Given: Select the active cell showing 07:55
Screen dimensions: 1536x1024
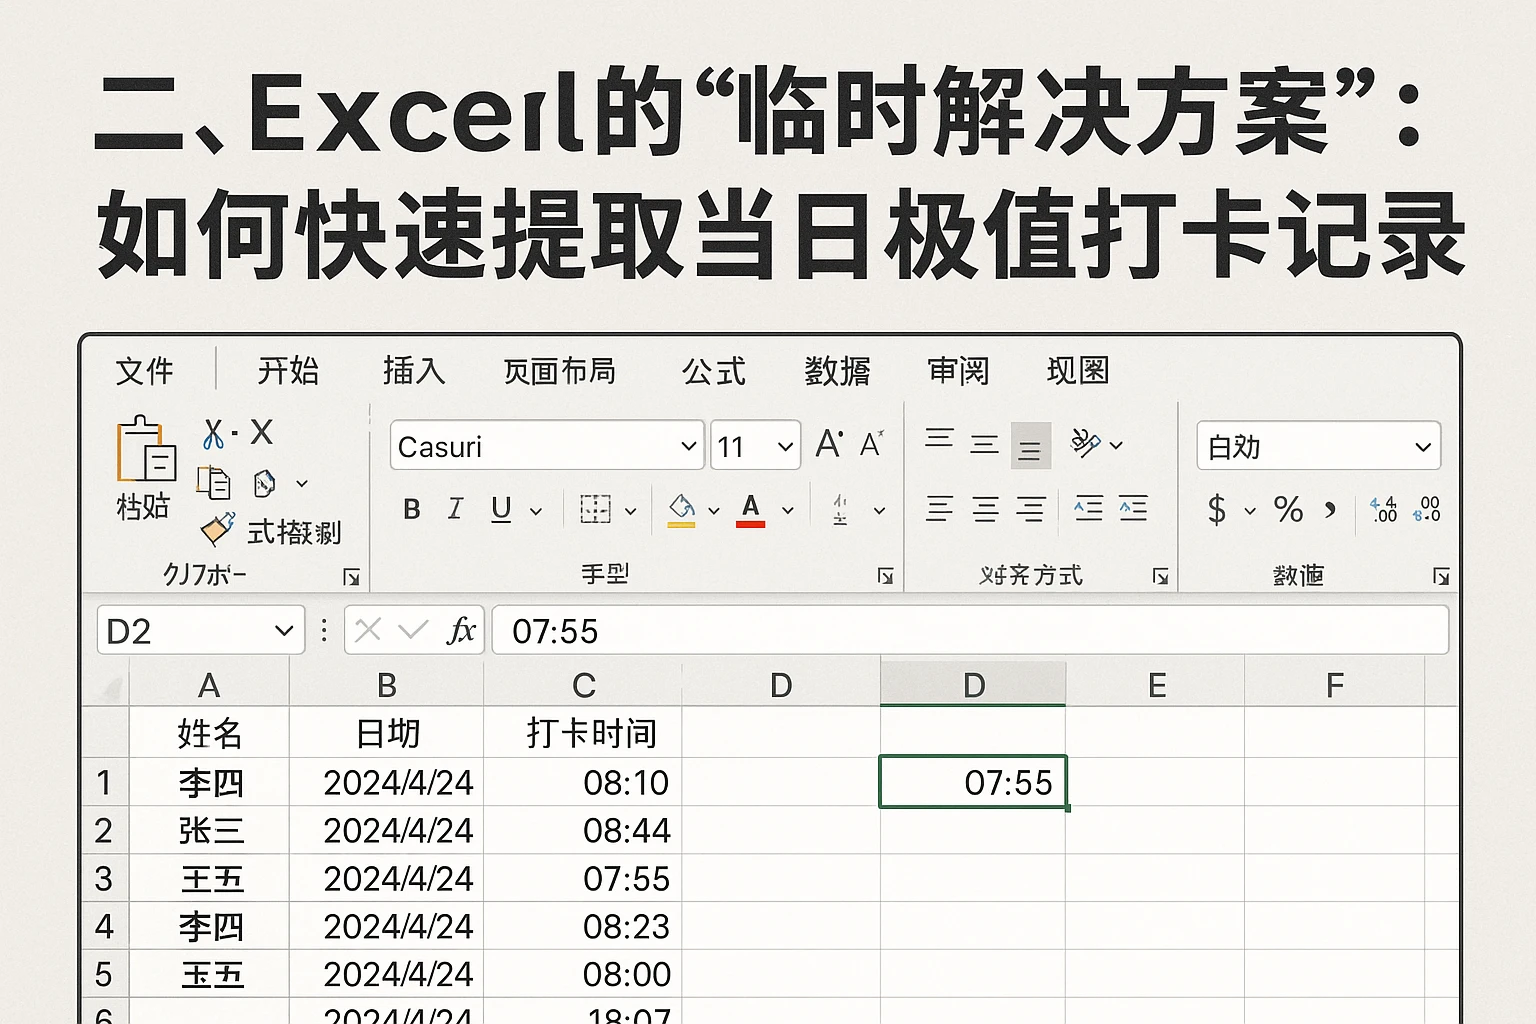Looking at the screenshot, I should click(x=973, y=782).
